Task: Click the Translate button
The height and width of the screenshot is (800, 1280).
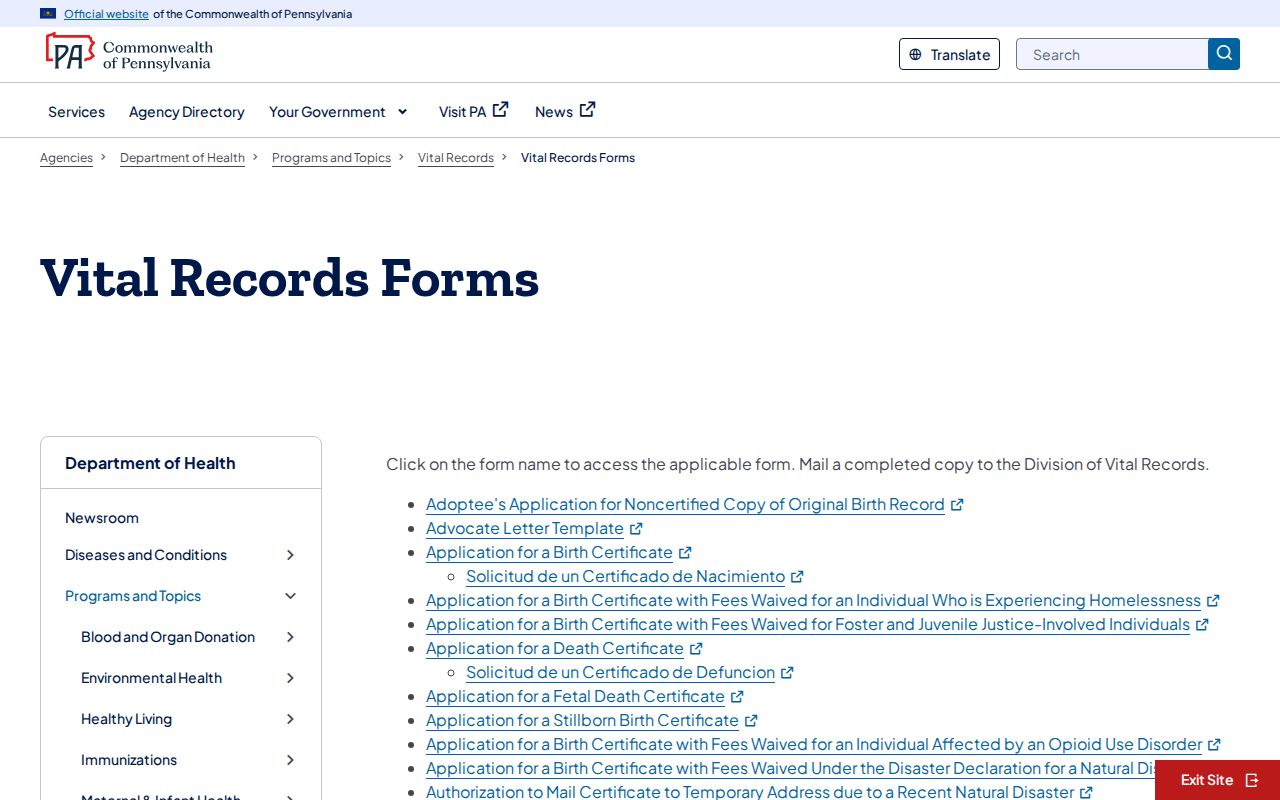Action: [x=949, y=54]
